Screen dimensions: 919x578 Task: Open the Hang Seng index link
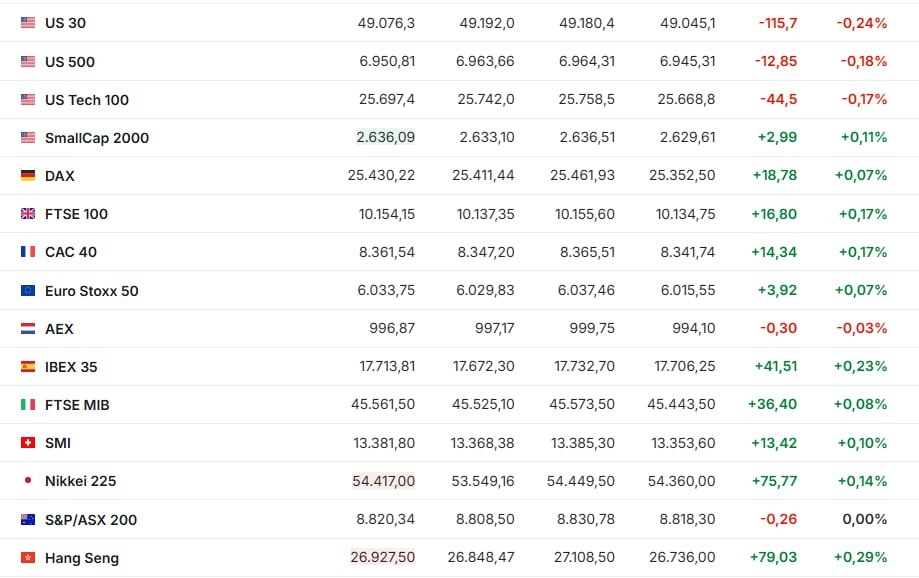pyautogui.click(x=82, y=558)
